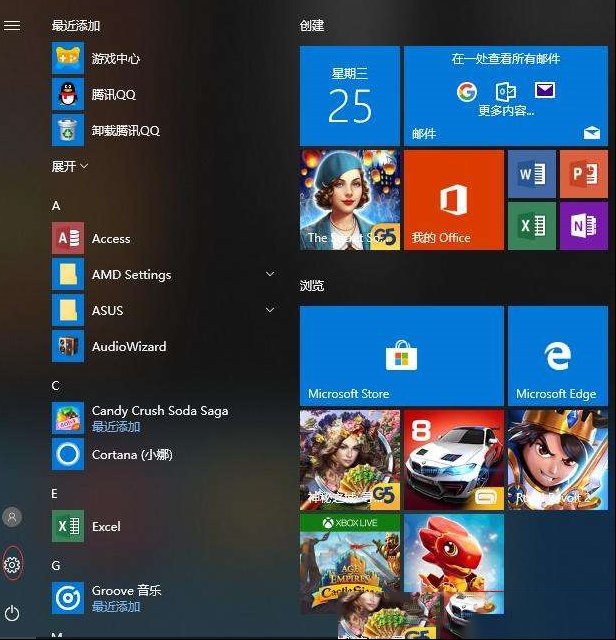Click the Google account icon in Mail tile
Viewport: 616px width, 640px height.
(467, 91)
